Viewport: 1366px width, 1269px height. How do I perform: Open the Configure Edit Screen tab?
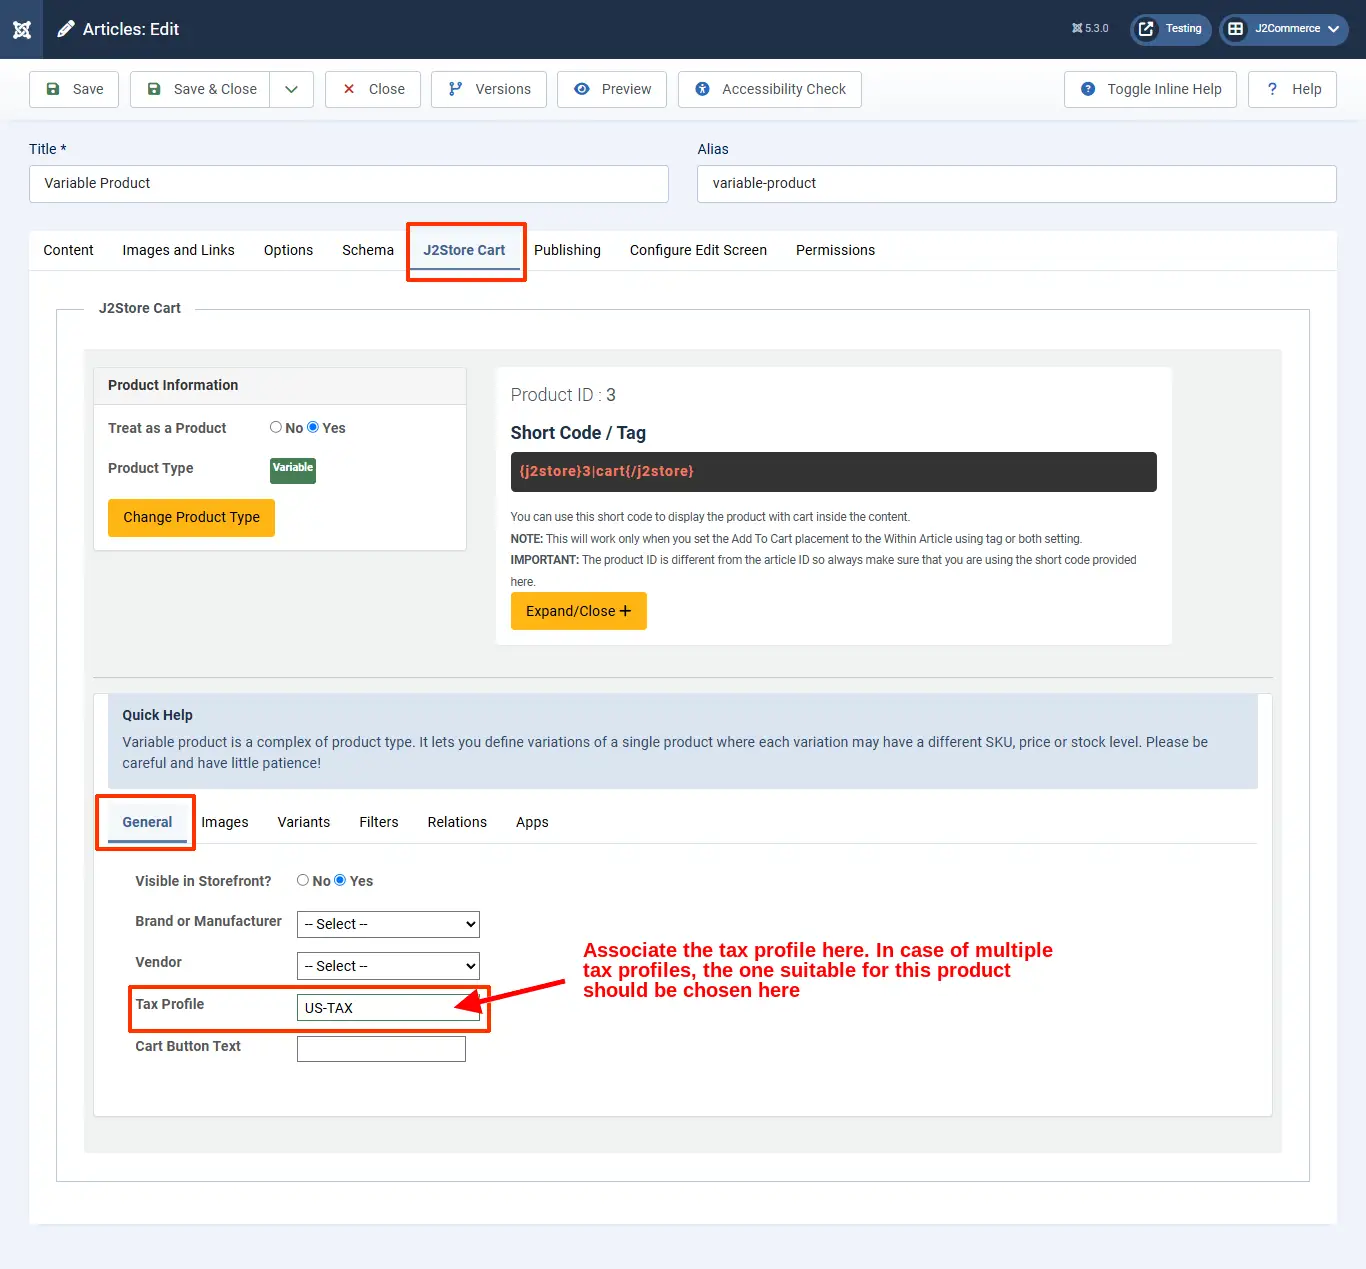pos(698,250)
